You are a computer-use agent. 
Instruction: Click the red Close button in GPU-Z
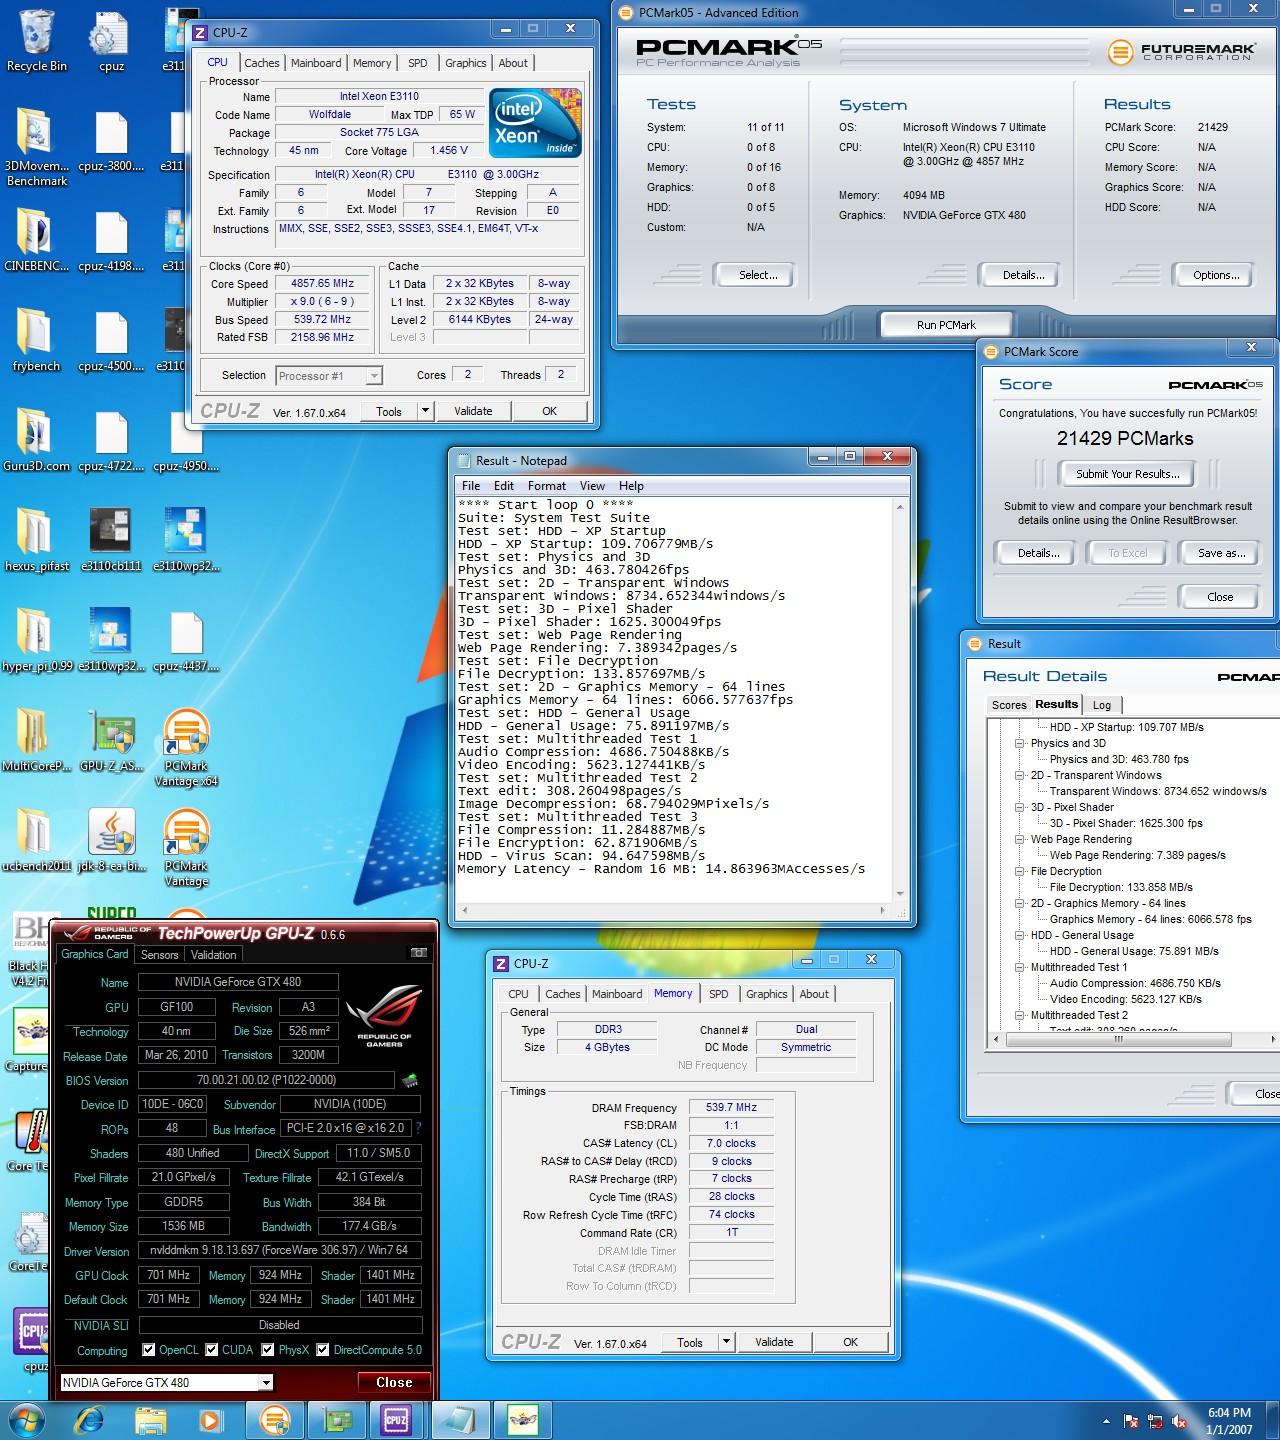click(x=394, y=1382)
